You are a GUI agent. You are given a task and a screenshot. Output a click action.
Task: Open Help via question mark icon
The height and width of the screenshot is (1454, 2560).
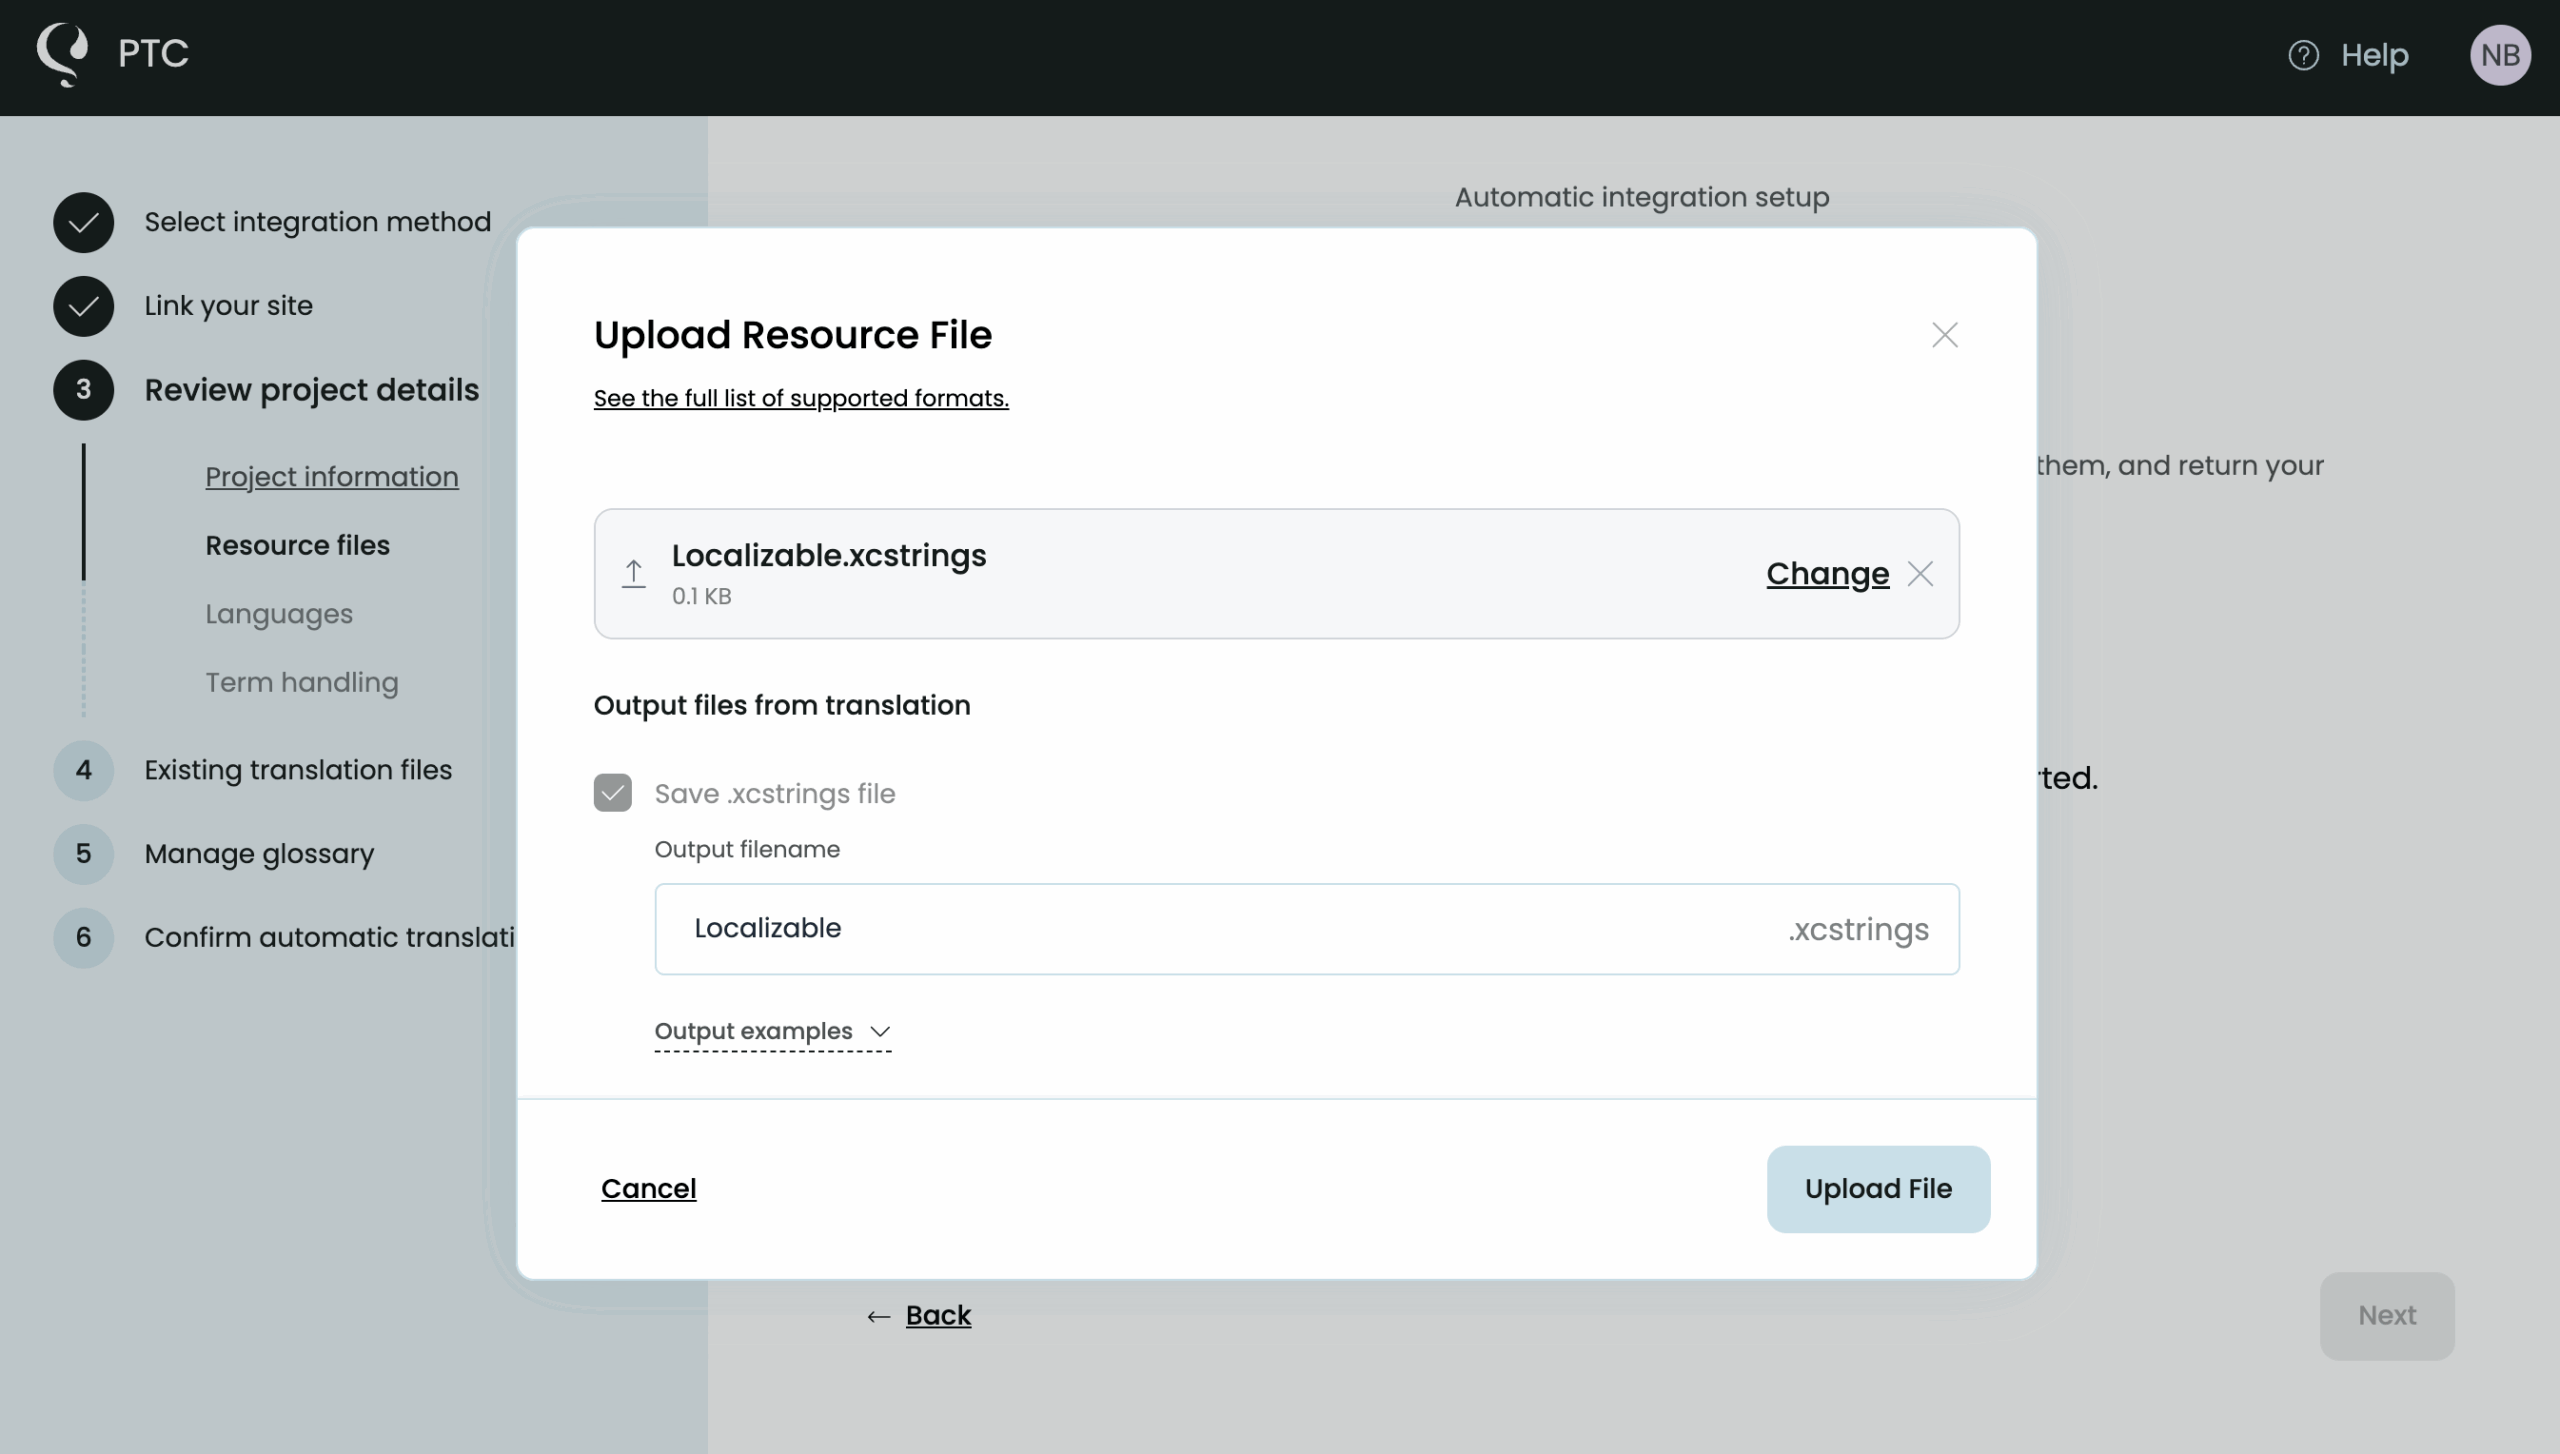click(2303, 55)
